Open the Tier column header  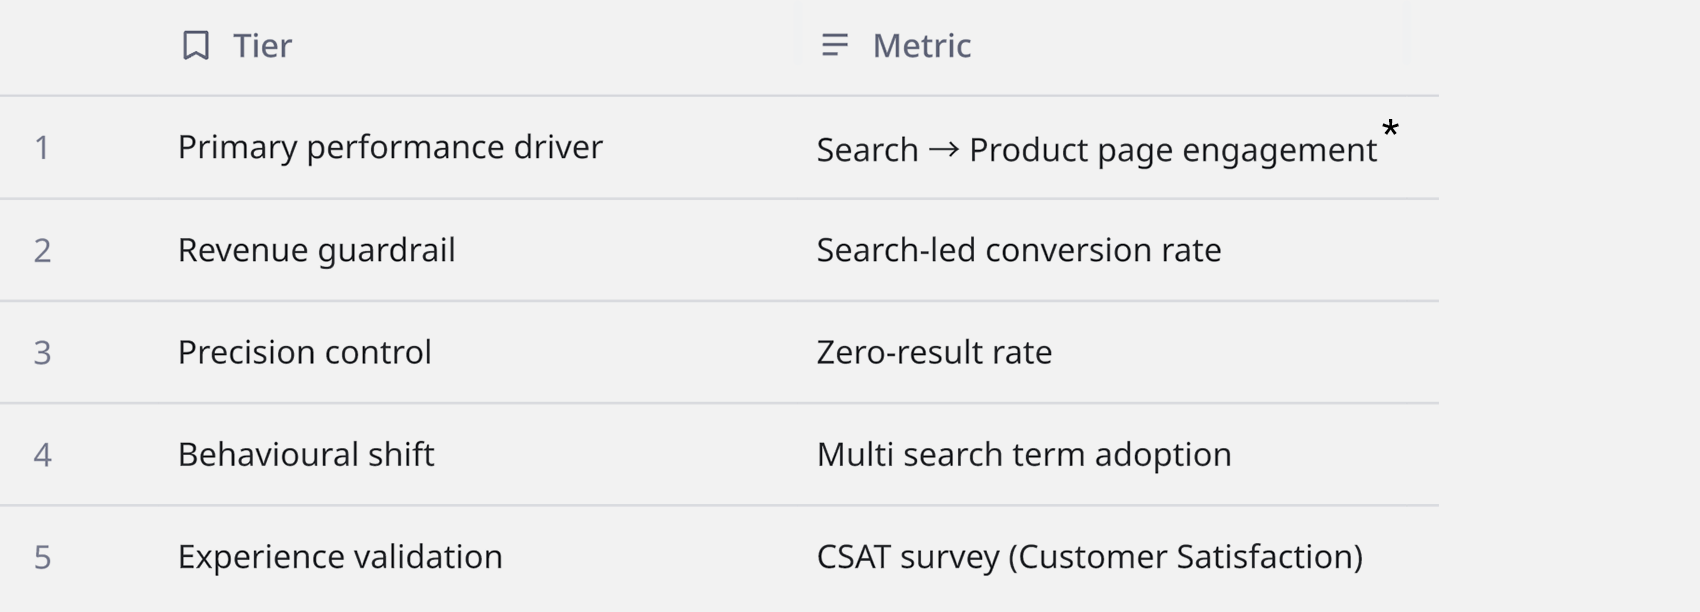tap(476, 46)
